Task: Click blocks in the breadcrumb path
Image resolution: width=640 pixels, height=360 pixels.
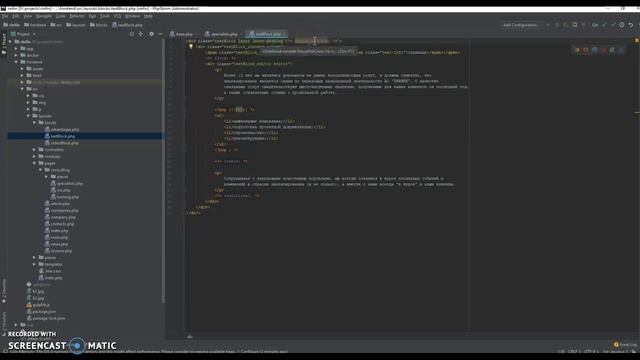Action: pos(99,25)
